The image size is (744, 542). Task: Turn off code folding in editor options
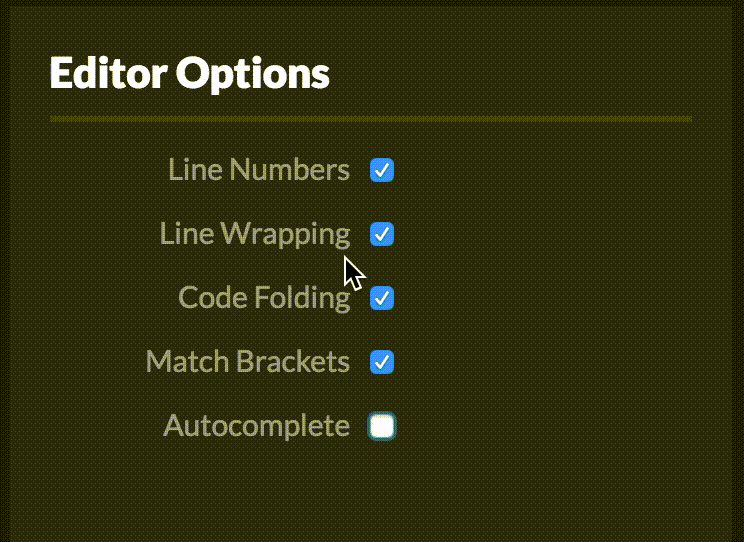[x=382, y=298]
